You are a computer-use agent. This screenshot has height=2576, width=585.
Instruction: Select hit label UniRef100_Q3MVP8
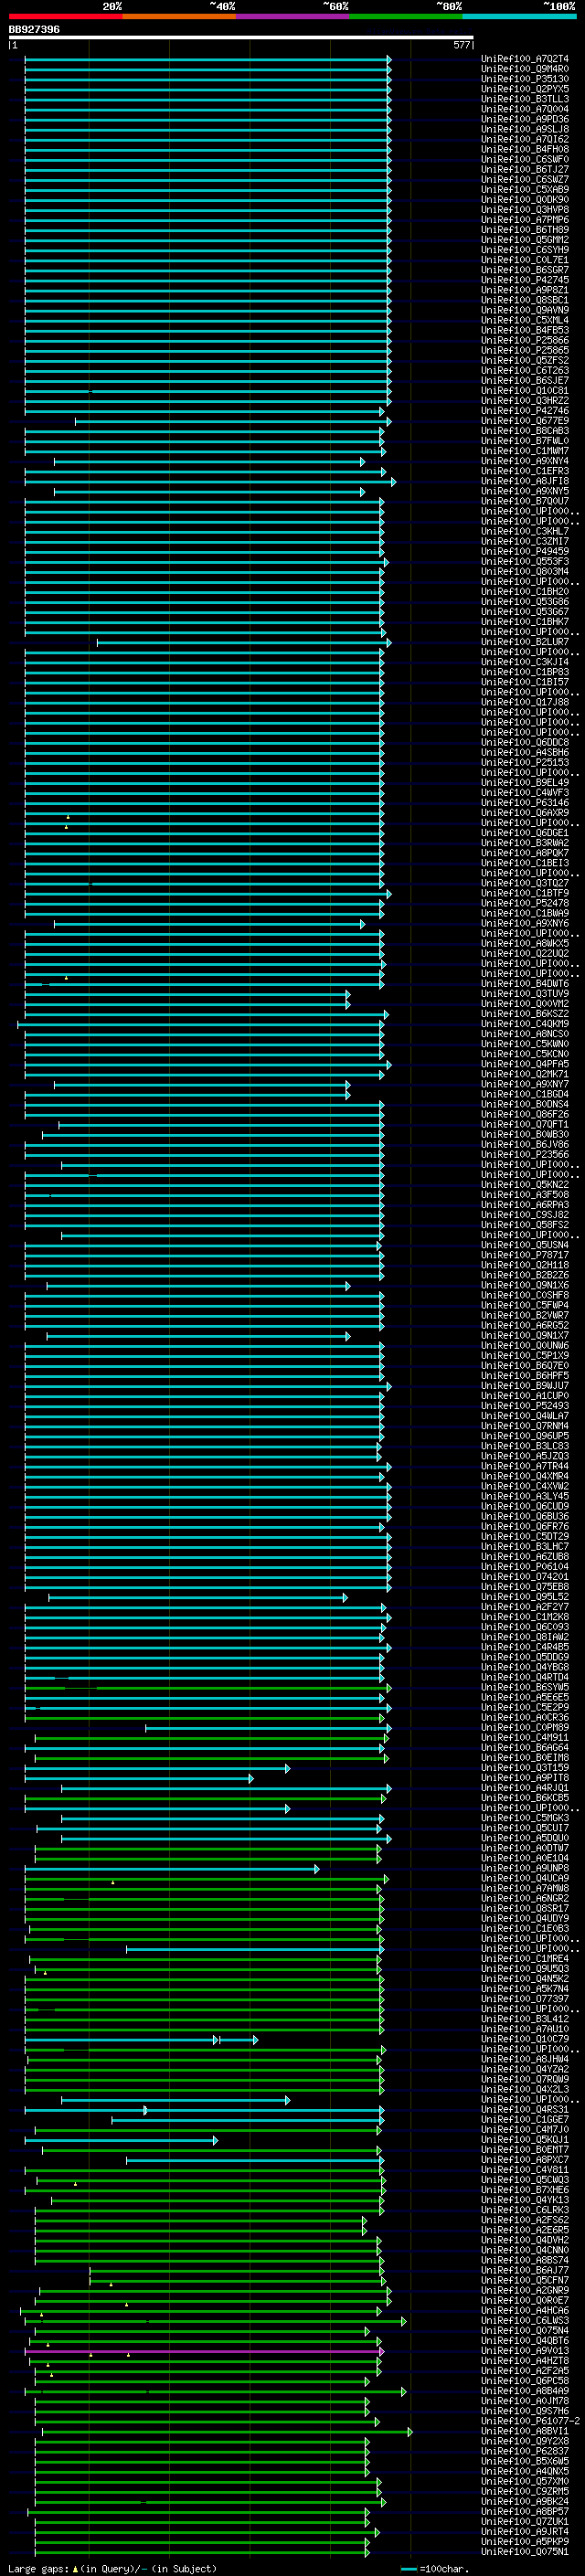pyautogui.click(x=525, y=210)
